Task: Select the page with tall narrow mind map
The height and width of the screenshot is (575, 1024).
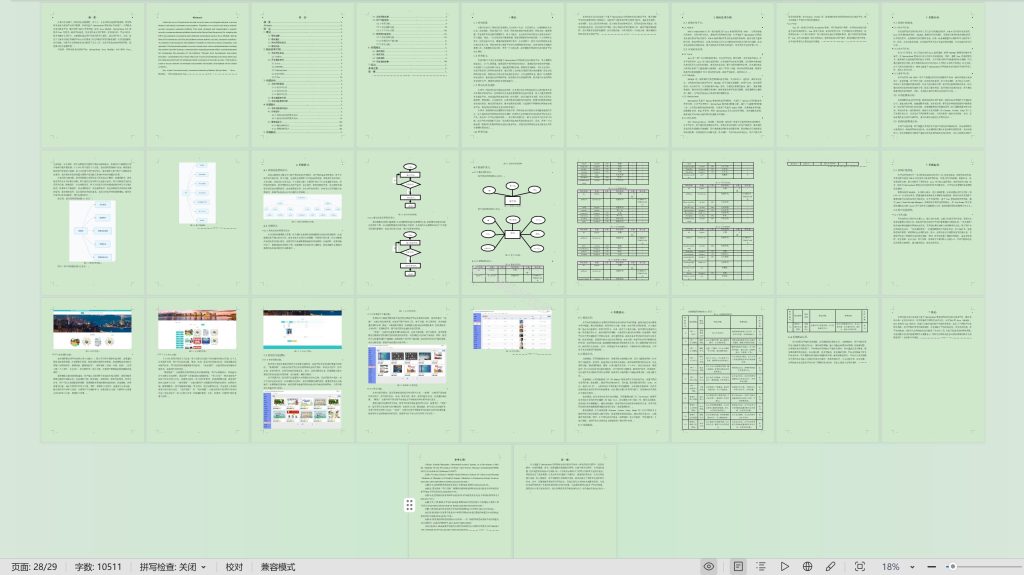Action: point(197,222)
